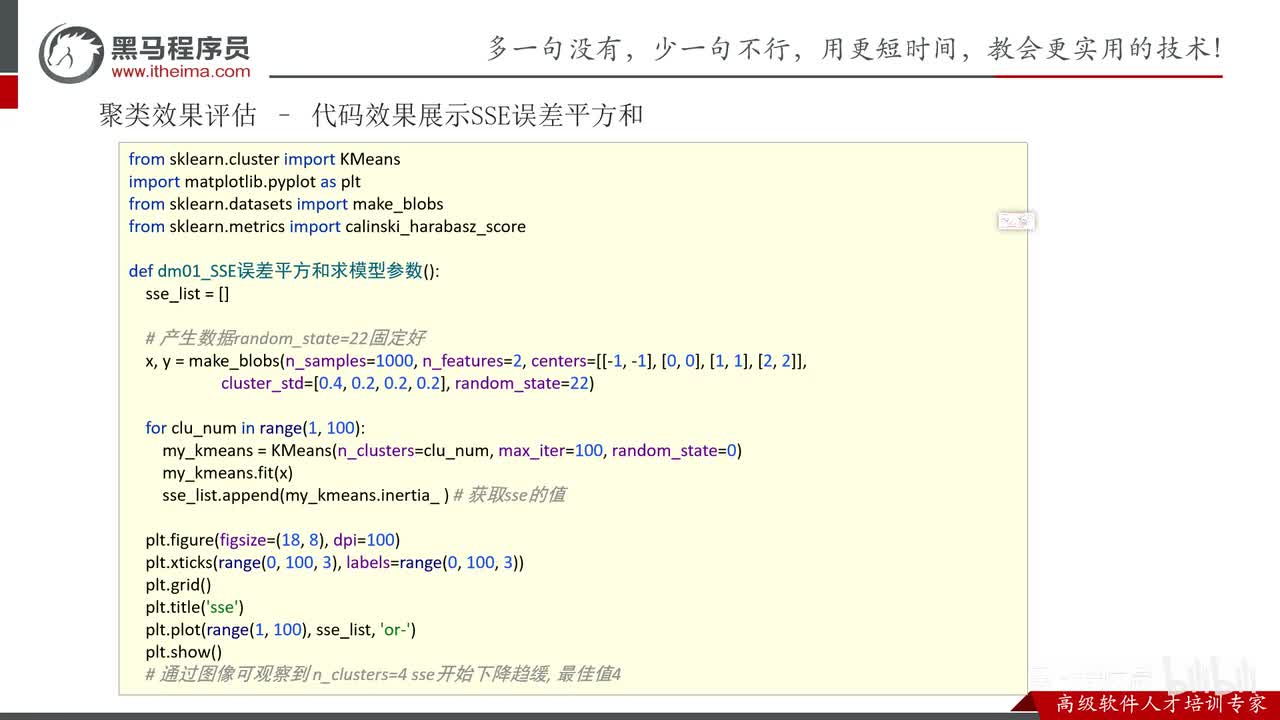1280x720 pixels.
Task: Click the 'my_kmeans = KMeans(...)' line
Action: coord(452,451)
